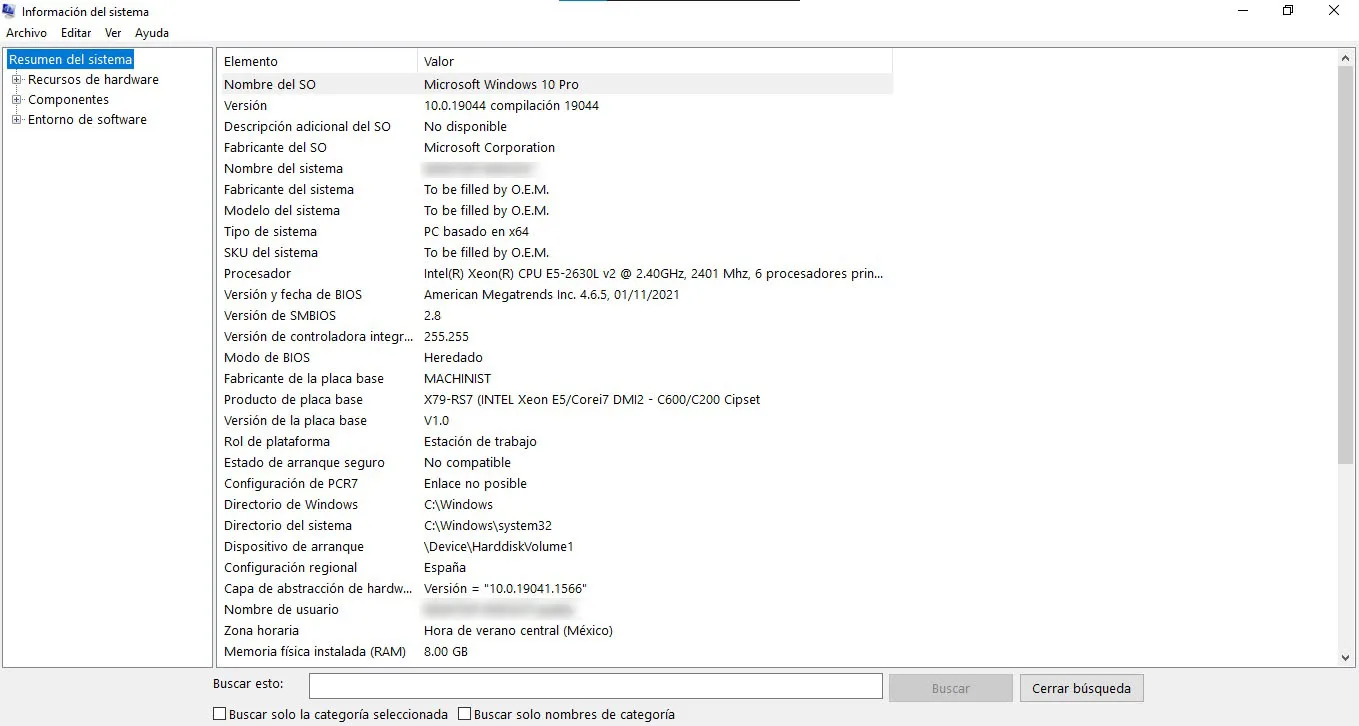Image resolution: width=1359 pixels, height=726 pixels.
Task: Expand the Componentes tree node
Action: point(16,100)
